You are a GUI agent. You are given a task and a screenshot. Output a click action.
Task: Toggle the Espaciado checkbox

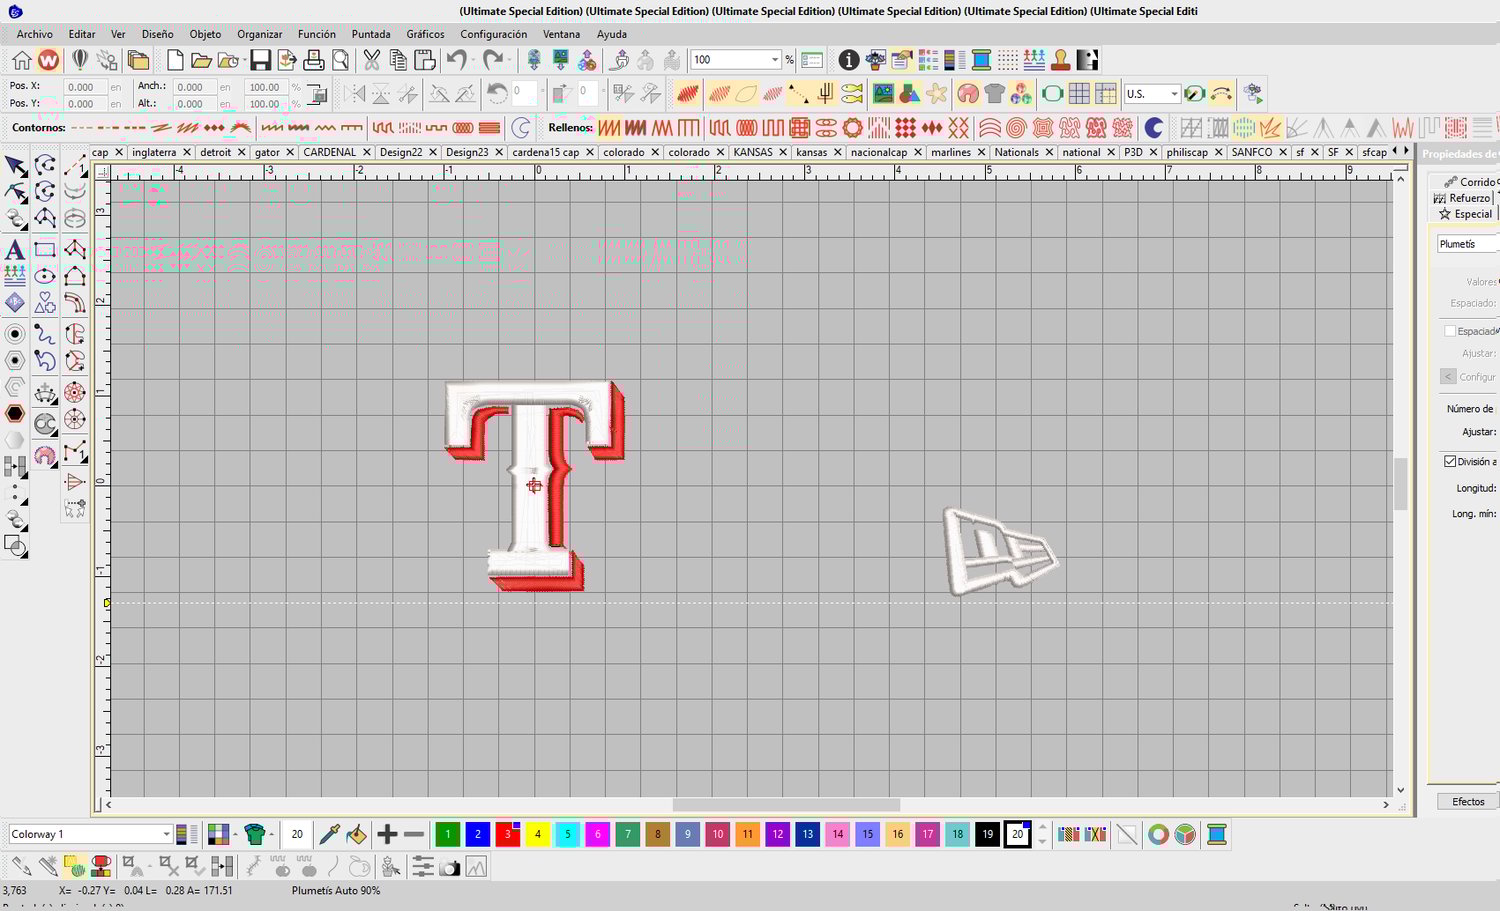[1450, 331]
